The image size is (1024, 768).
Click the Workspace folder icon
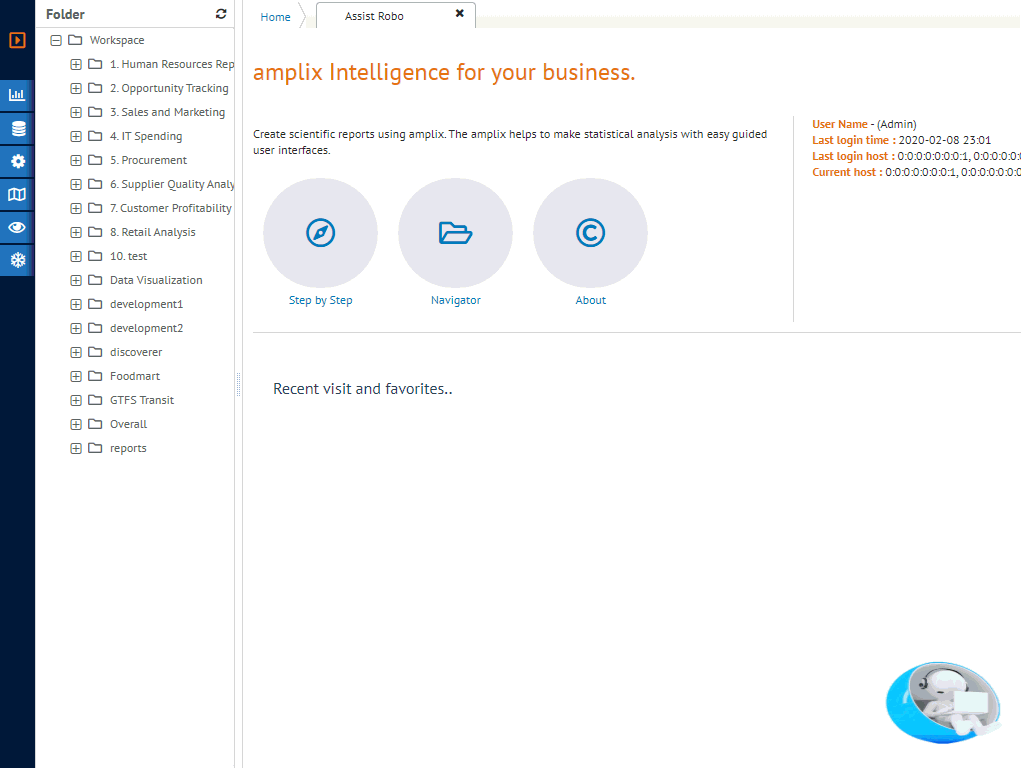pos(75,40)
